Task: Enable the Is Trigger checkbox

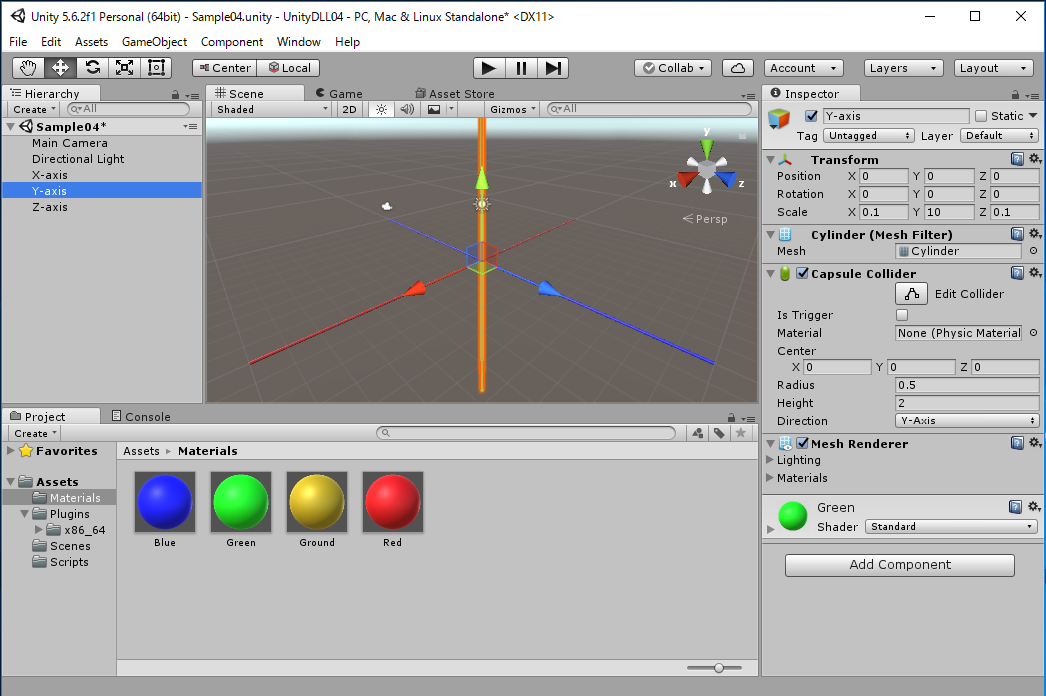Action: pos(902,315)
